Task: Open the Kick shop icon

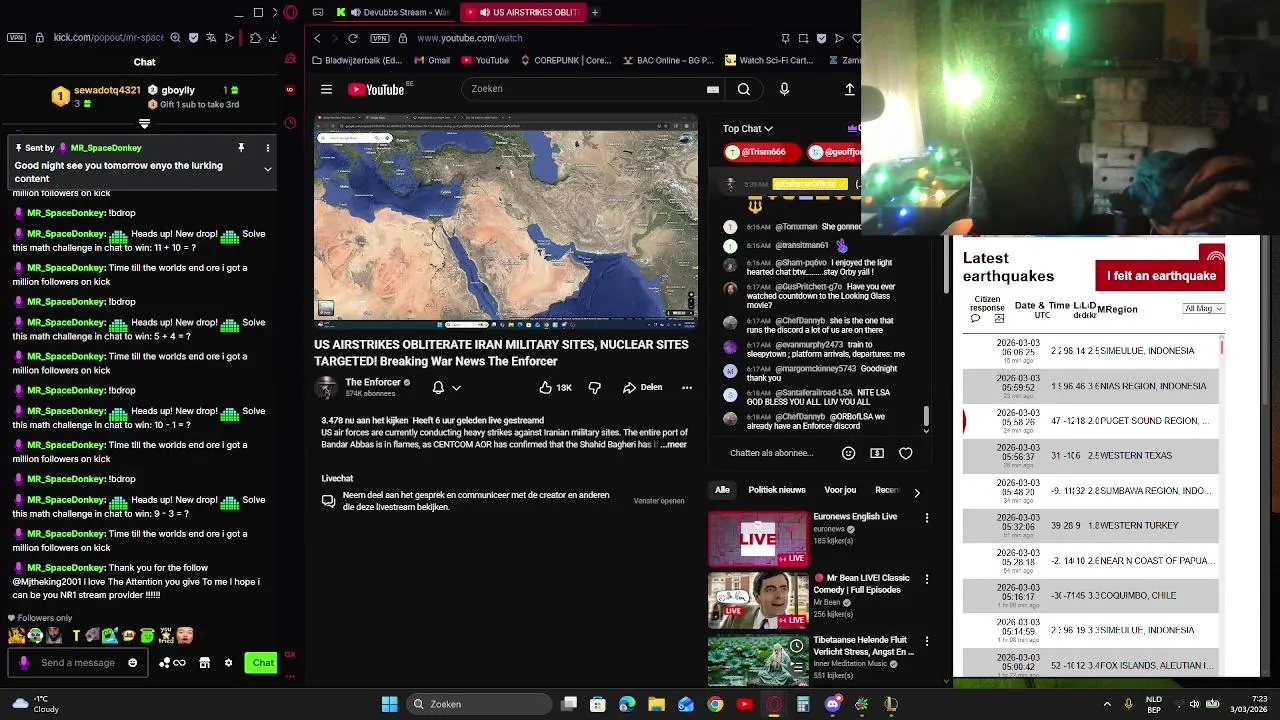Action: click(x=204, y=662)
